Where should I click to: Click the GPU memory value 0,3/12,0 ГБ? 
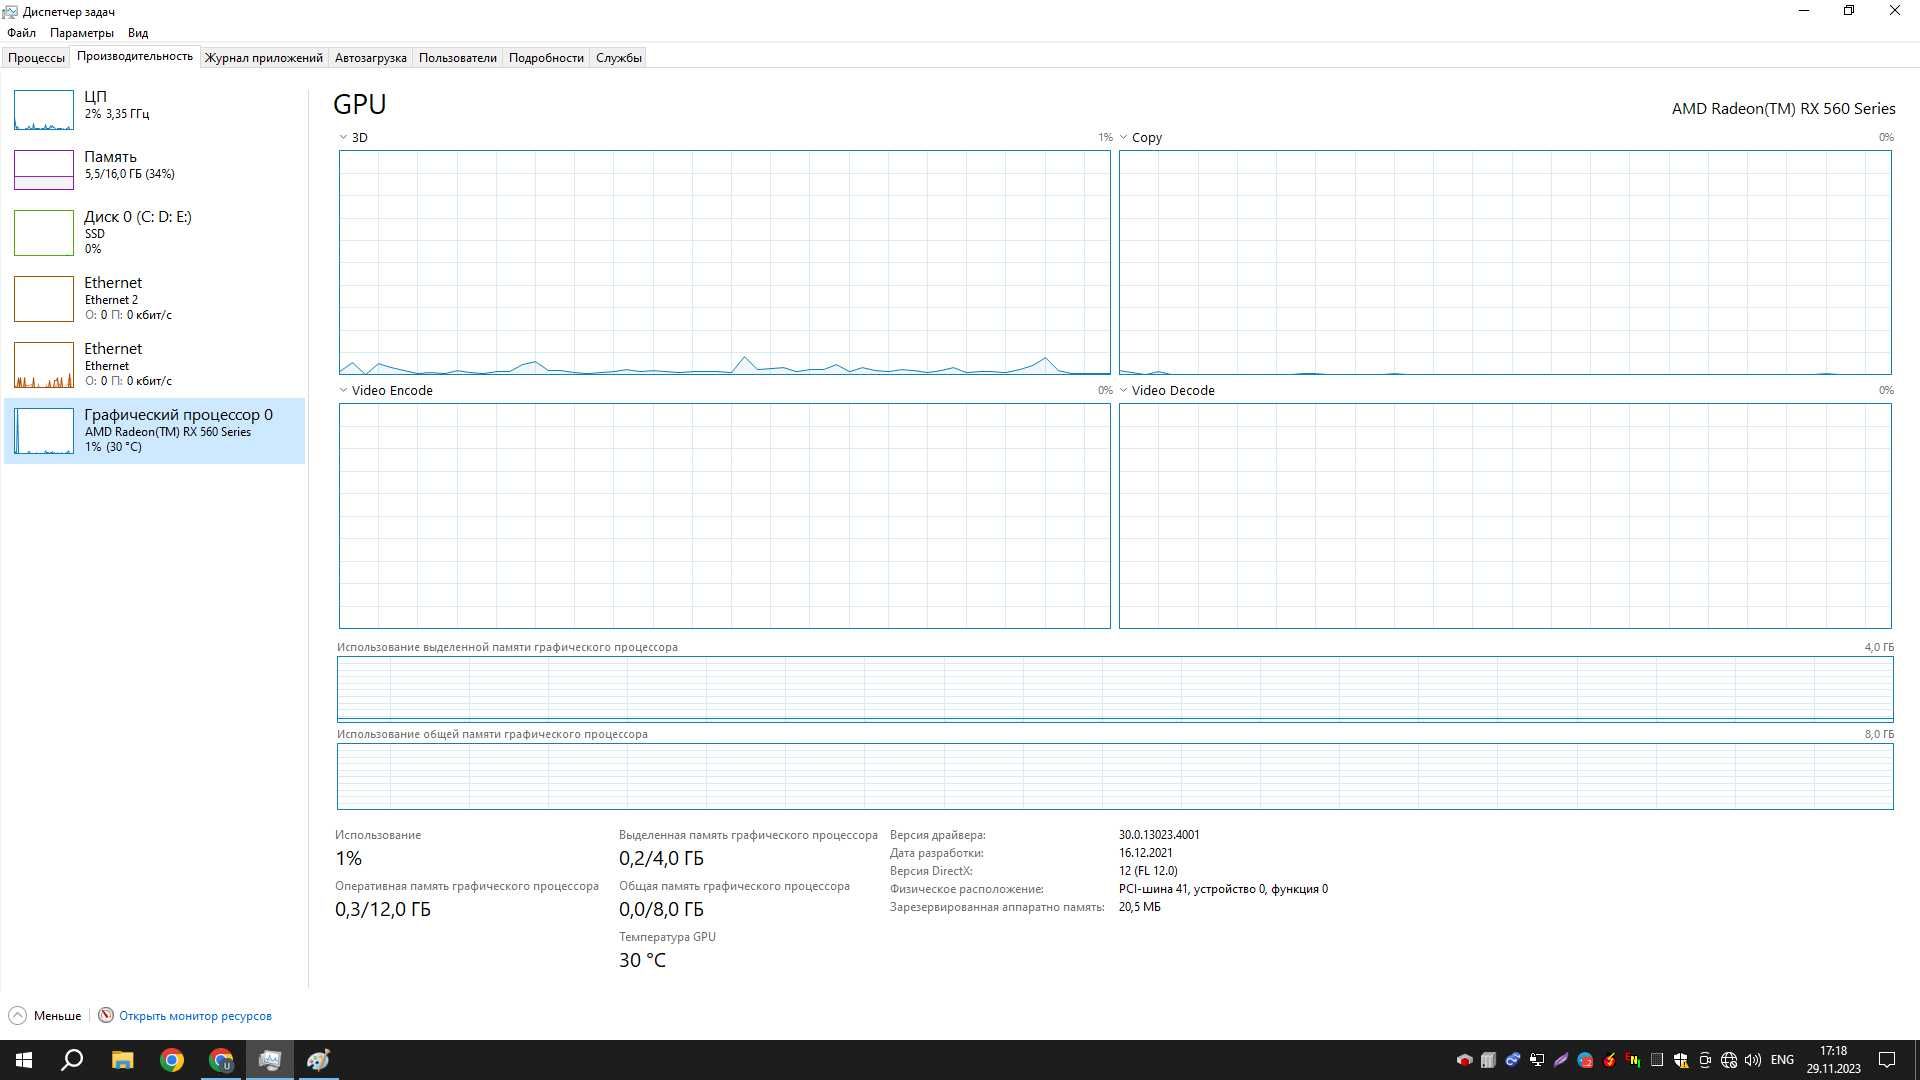(383, 910)
